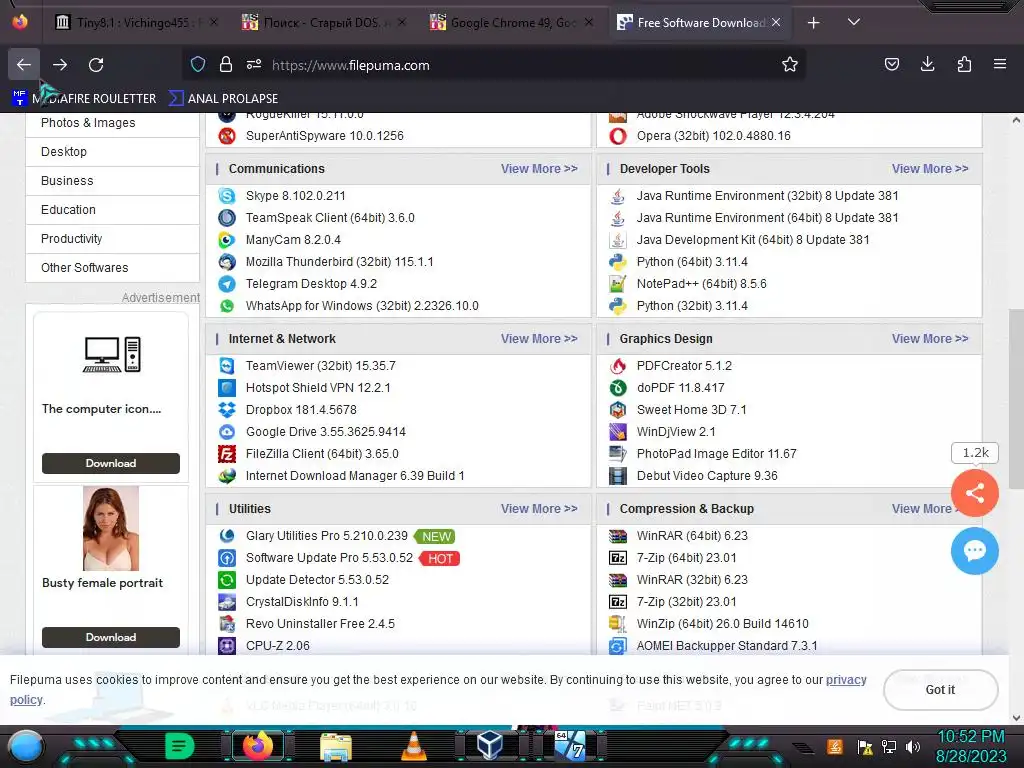Reload the current page
This screenshot has width=1024, height=768.
click(x=96, y=65)
